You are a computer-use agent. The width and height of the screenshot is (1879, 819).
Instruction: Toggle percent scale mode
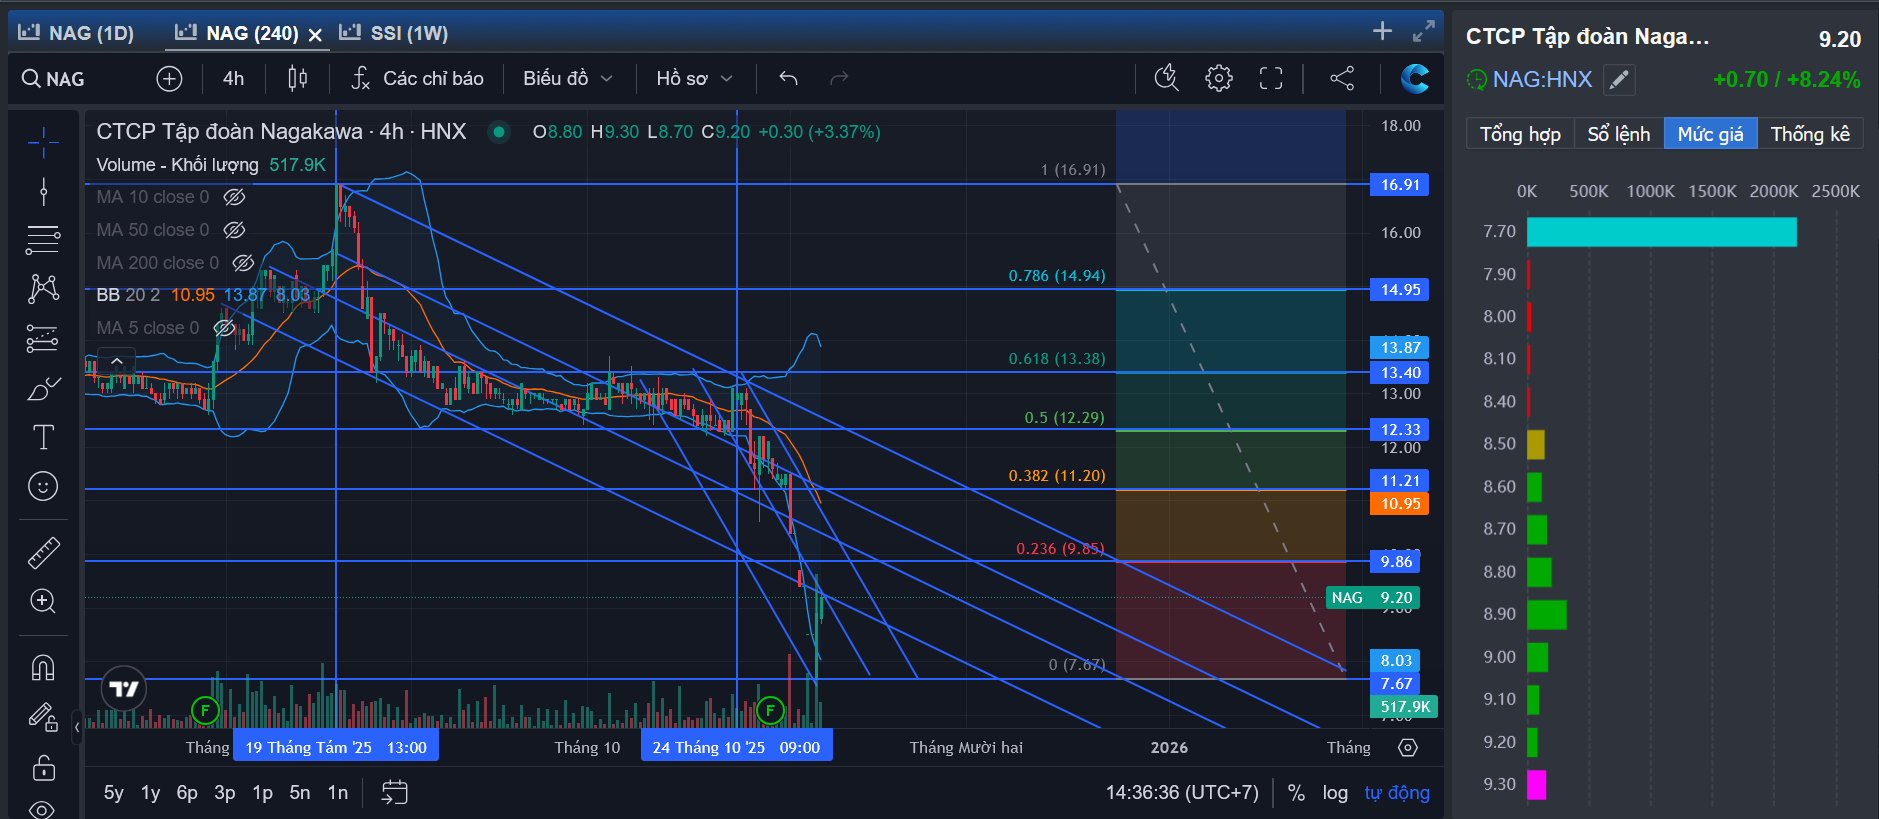(1296, 793)
